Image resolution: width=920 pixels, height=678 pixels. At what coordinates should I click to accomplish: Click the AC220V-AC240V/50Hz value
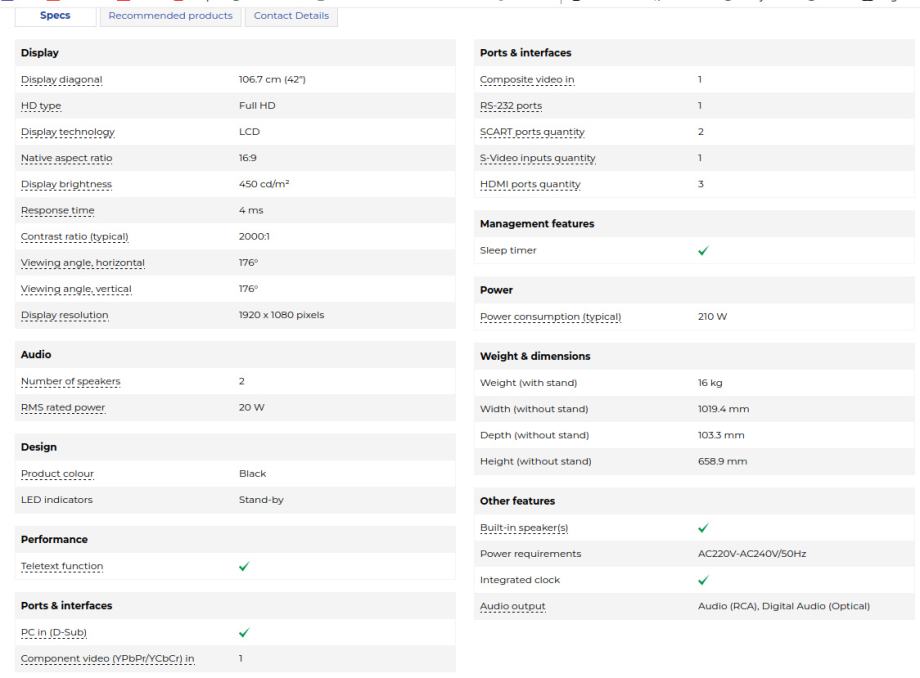[x=752, y=554]
